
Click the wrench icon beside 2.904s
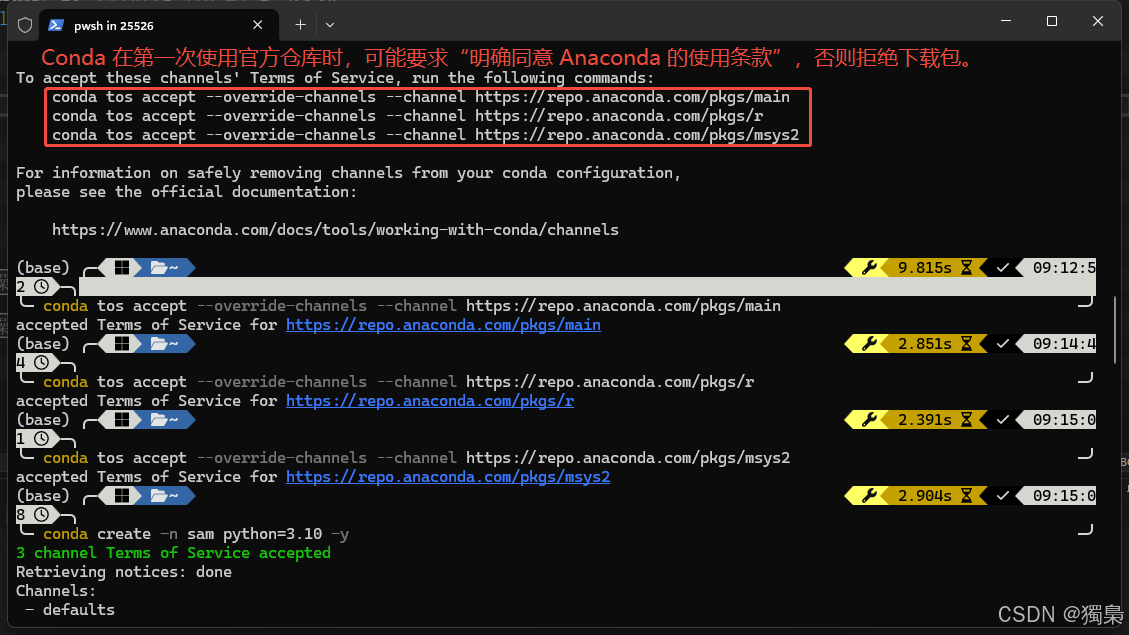[869, 496]
